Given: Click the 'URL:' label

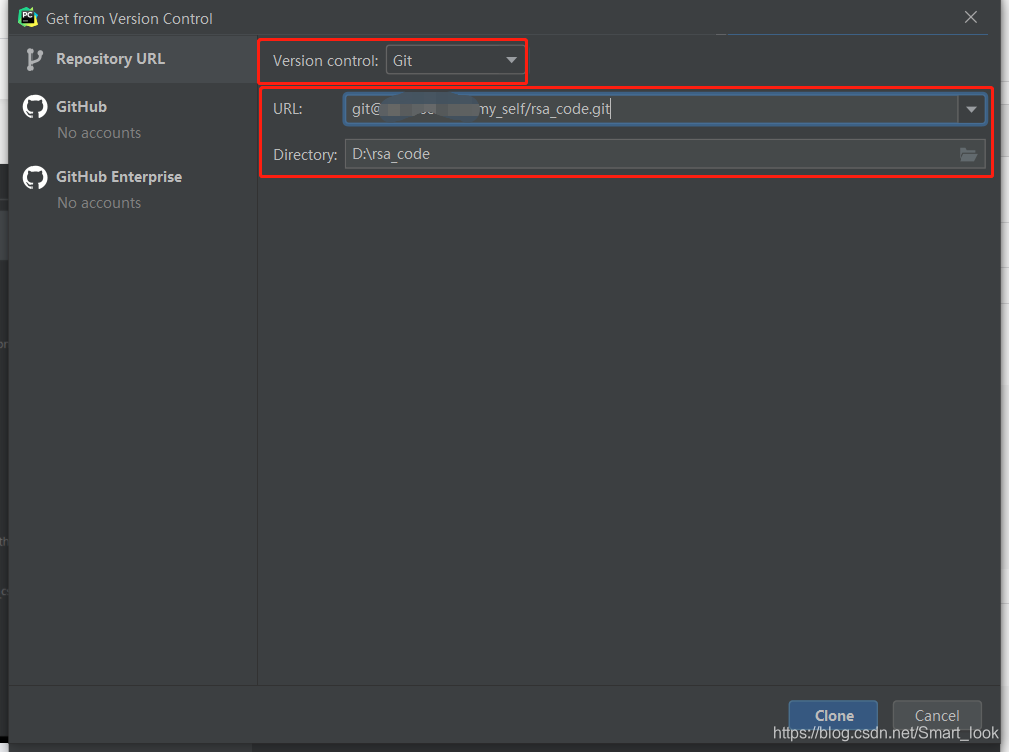Looking at the screenshot, I should [x=288, y=109].
